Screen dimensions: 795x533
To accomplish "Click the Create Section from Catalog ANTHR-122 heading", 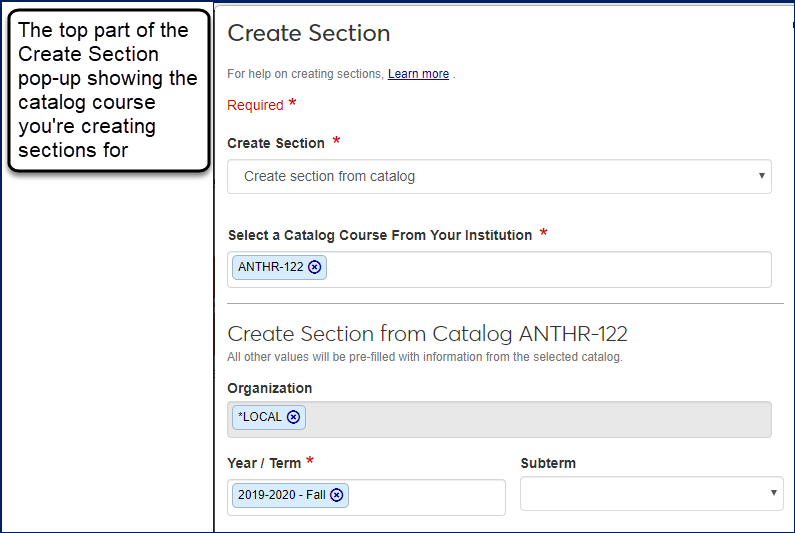I will click(427, 333).
